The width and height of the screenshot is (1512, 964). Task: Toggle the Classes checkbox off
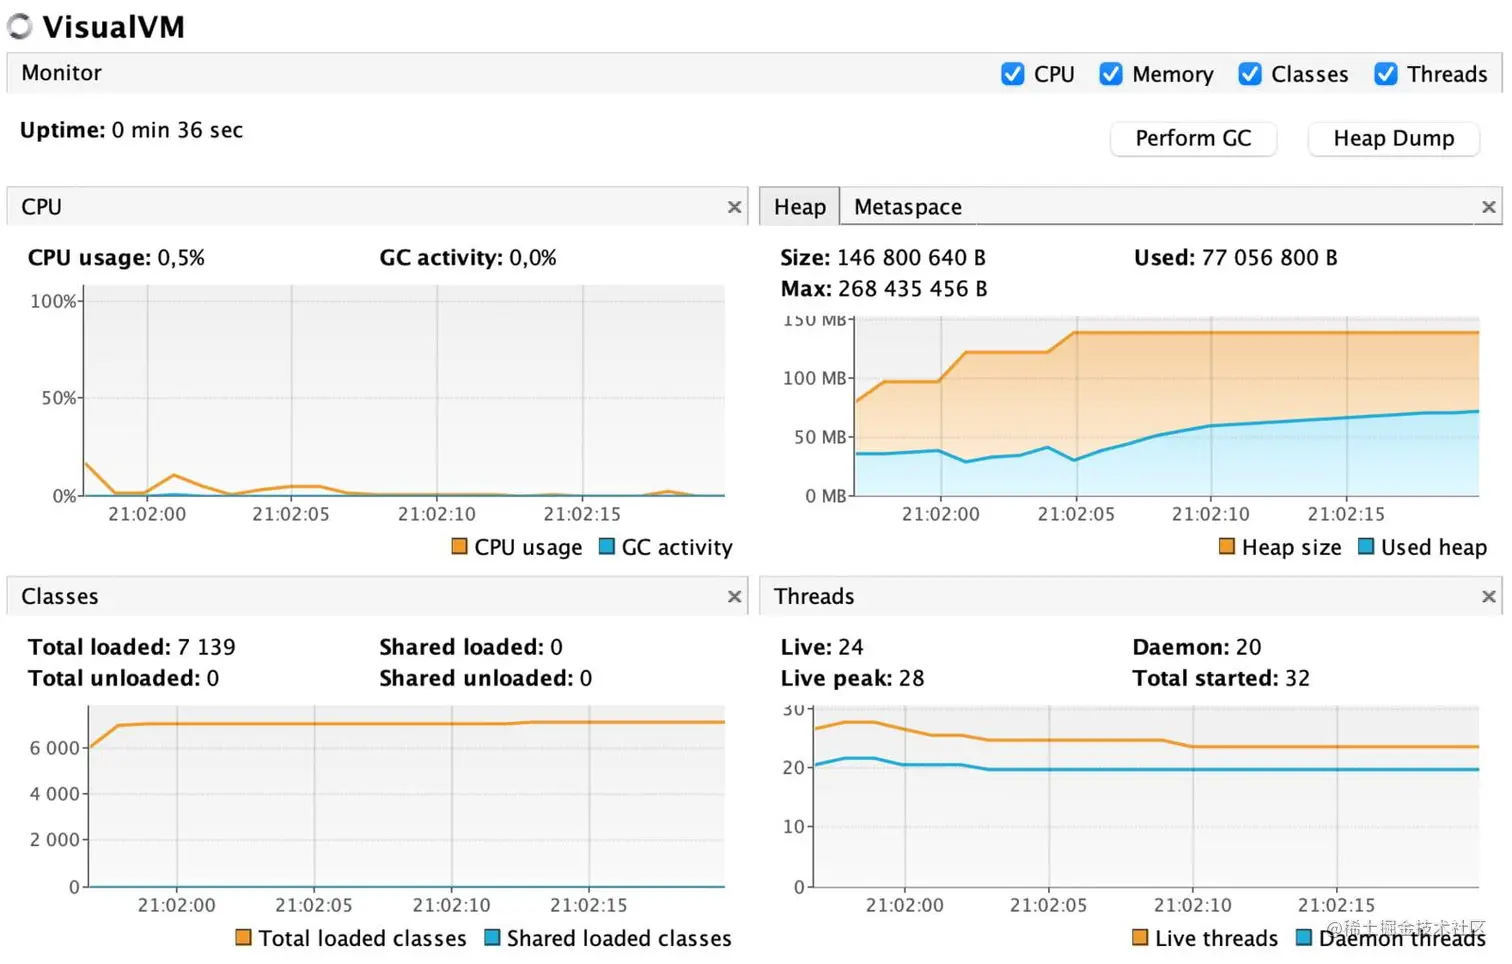(1250, 73)
